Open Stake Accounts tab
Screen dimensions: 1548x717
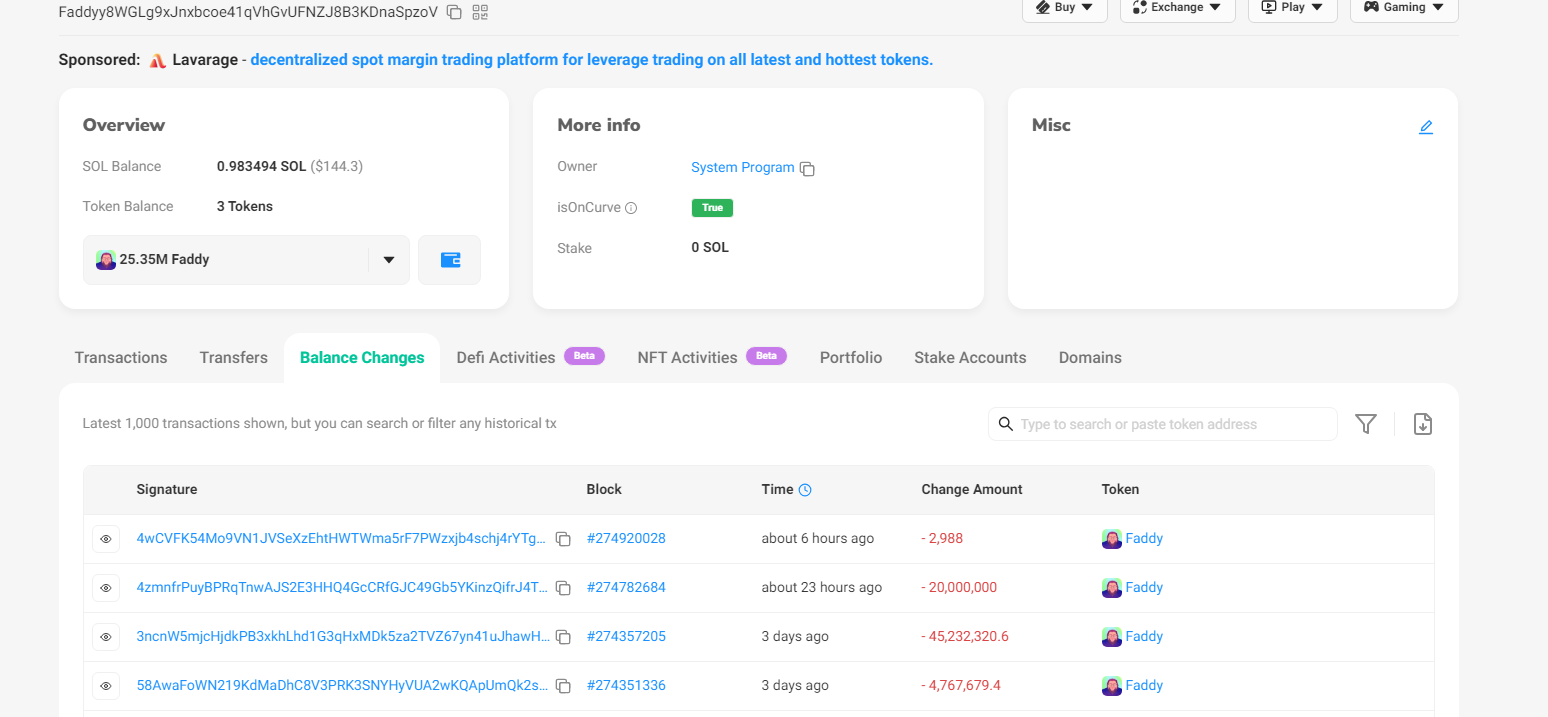pyautogui.click(x=970, y=358)
